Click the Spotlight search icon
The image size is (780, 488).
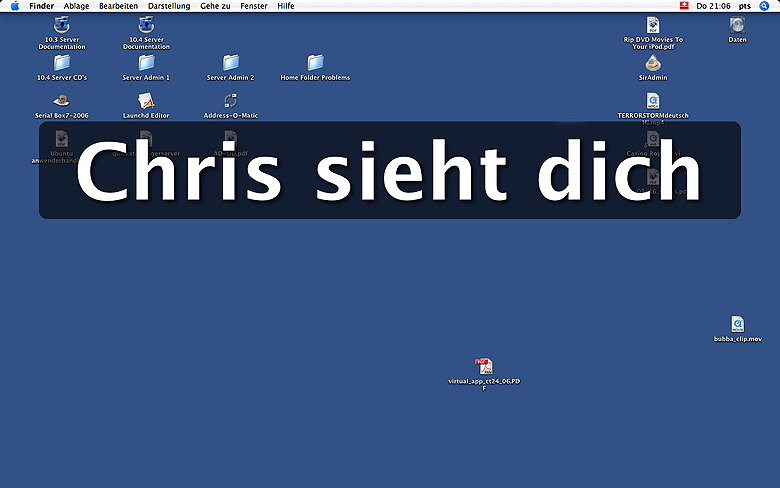pyautogui.click(x=765, y=6)
